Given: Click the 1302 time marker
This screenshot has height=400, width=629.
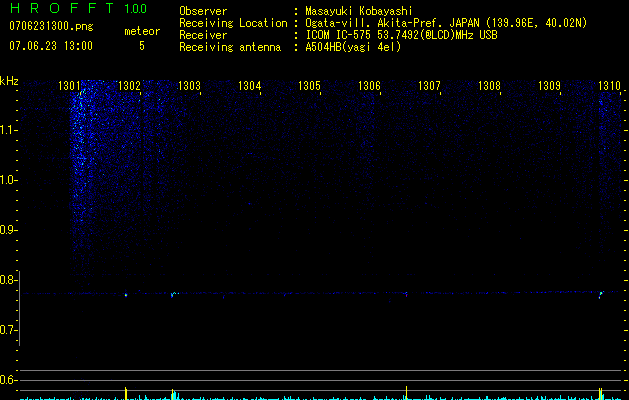Looking at the screenshot, I should [x=129, y=86].
